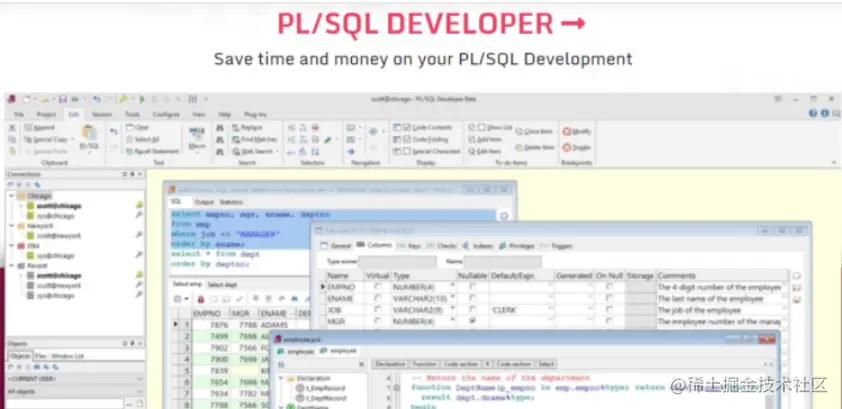The width and height of the screenshot is (842, 409).
Task: Switch to Statistics tab in SQL window
Action: click(231, 202)
